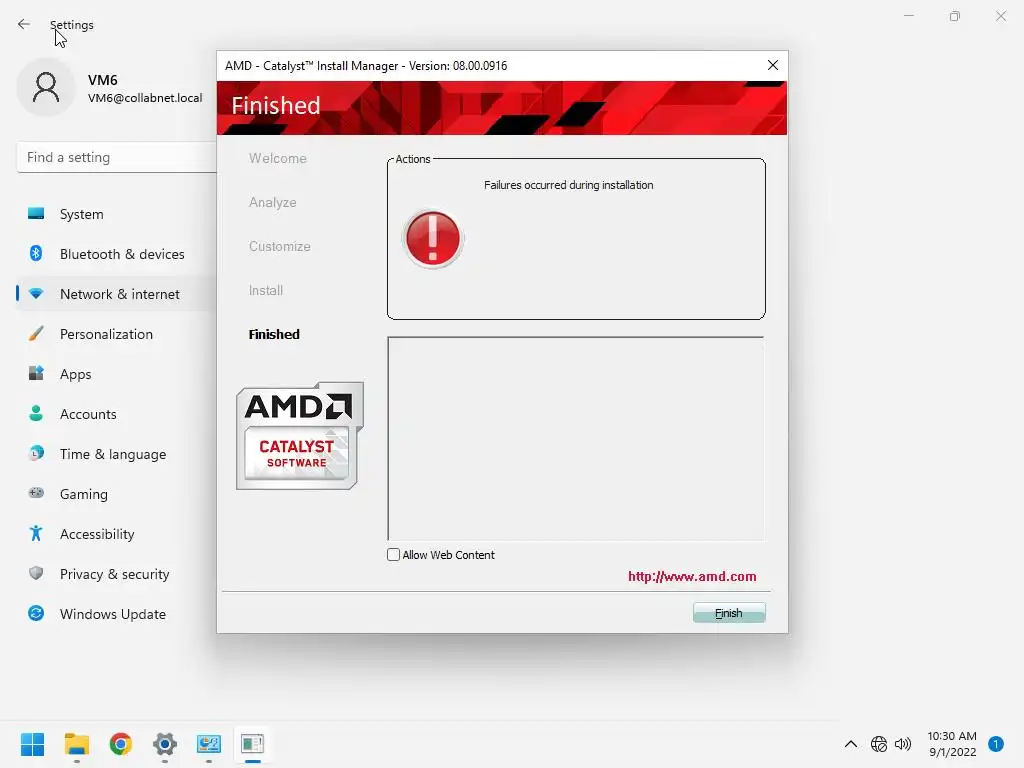Click the Finish button in the AMD installer
1024x768 pixels.
coord(729,613)
